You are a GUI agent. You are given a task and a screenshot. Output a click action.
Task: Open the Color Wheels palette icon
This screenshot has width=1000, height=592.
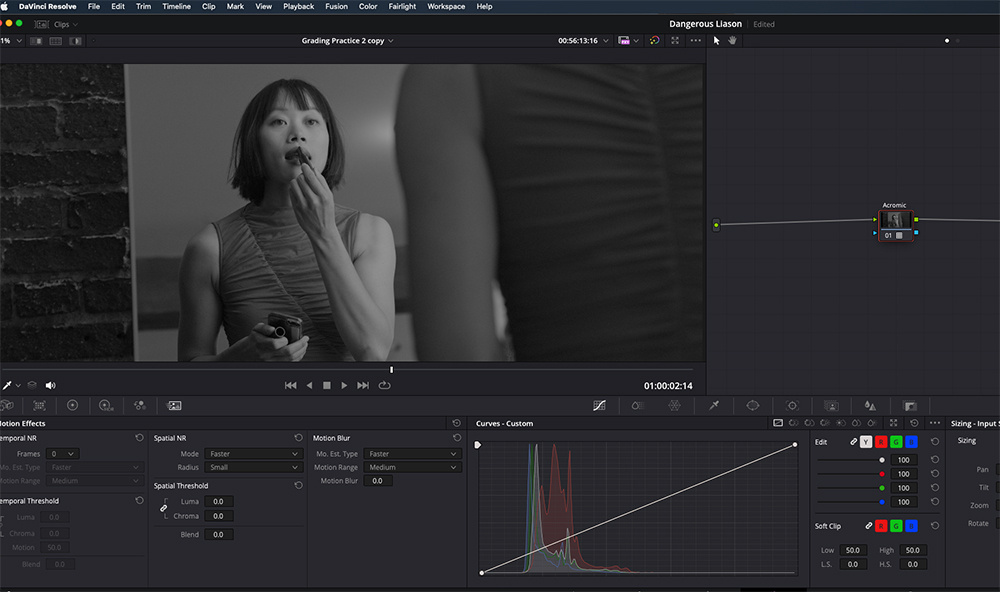pyautogui.click(x=73, y=406)
